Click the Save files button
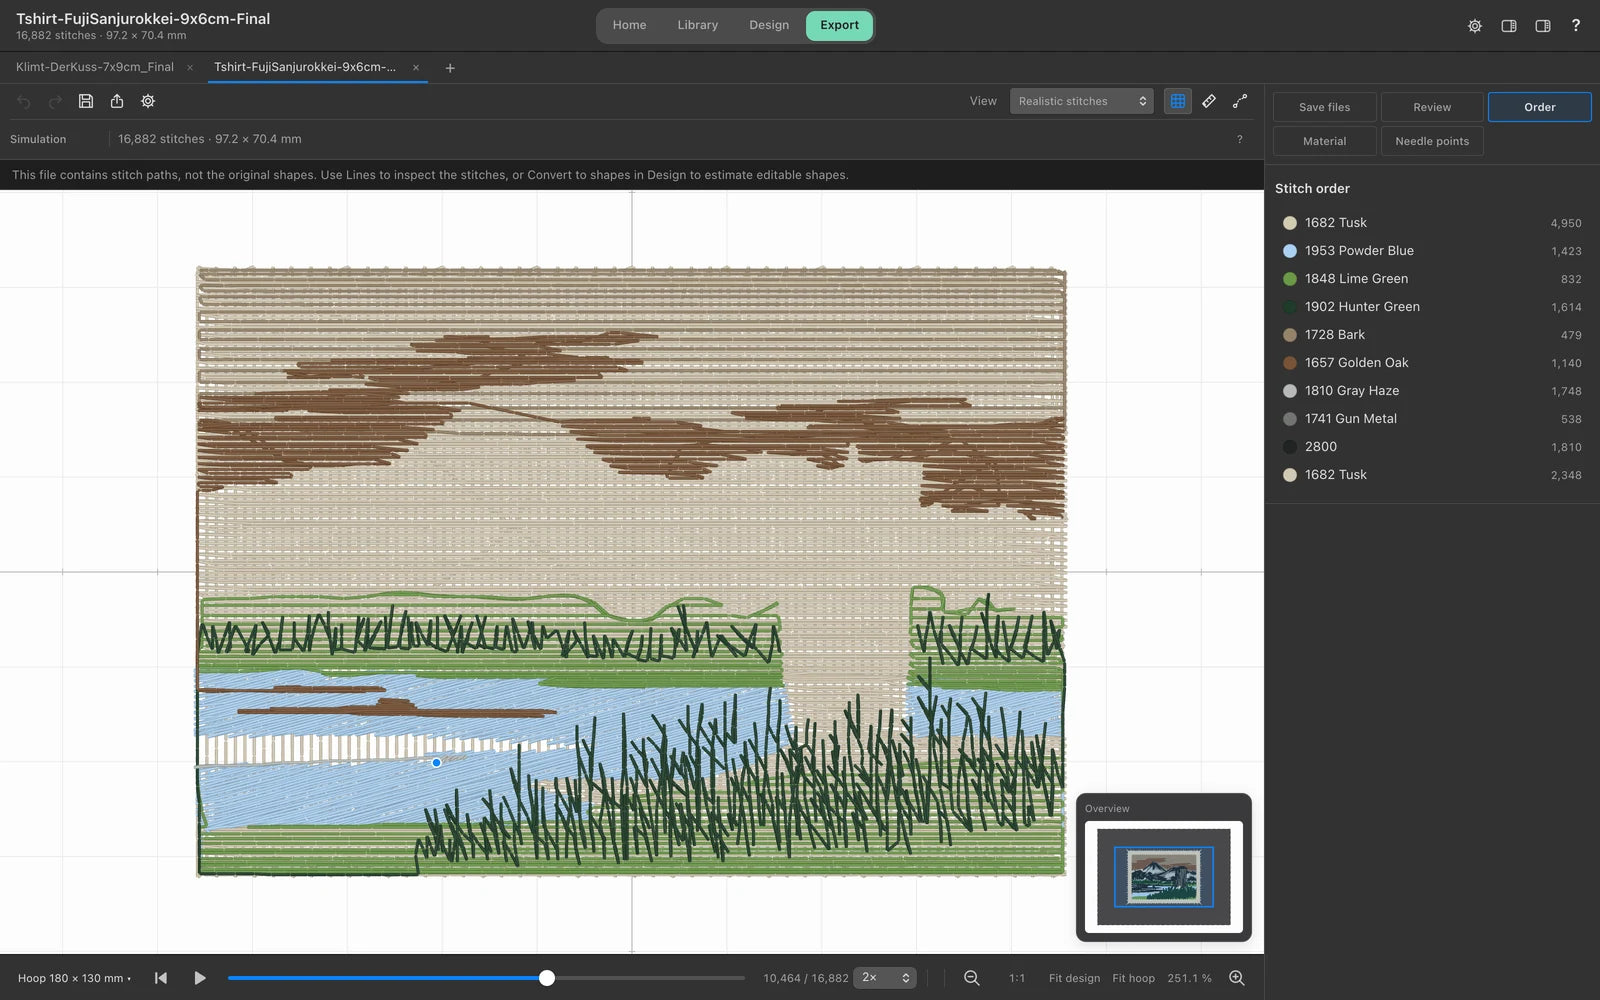 1324,107
